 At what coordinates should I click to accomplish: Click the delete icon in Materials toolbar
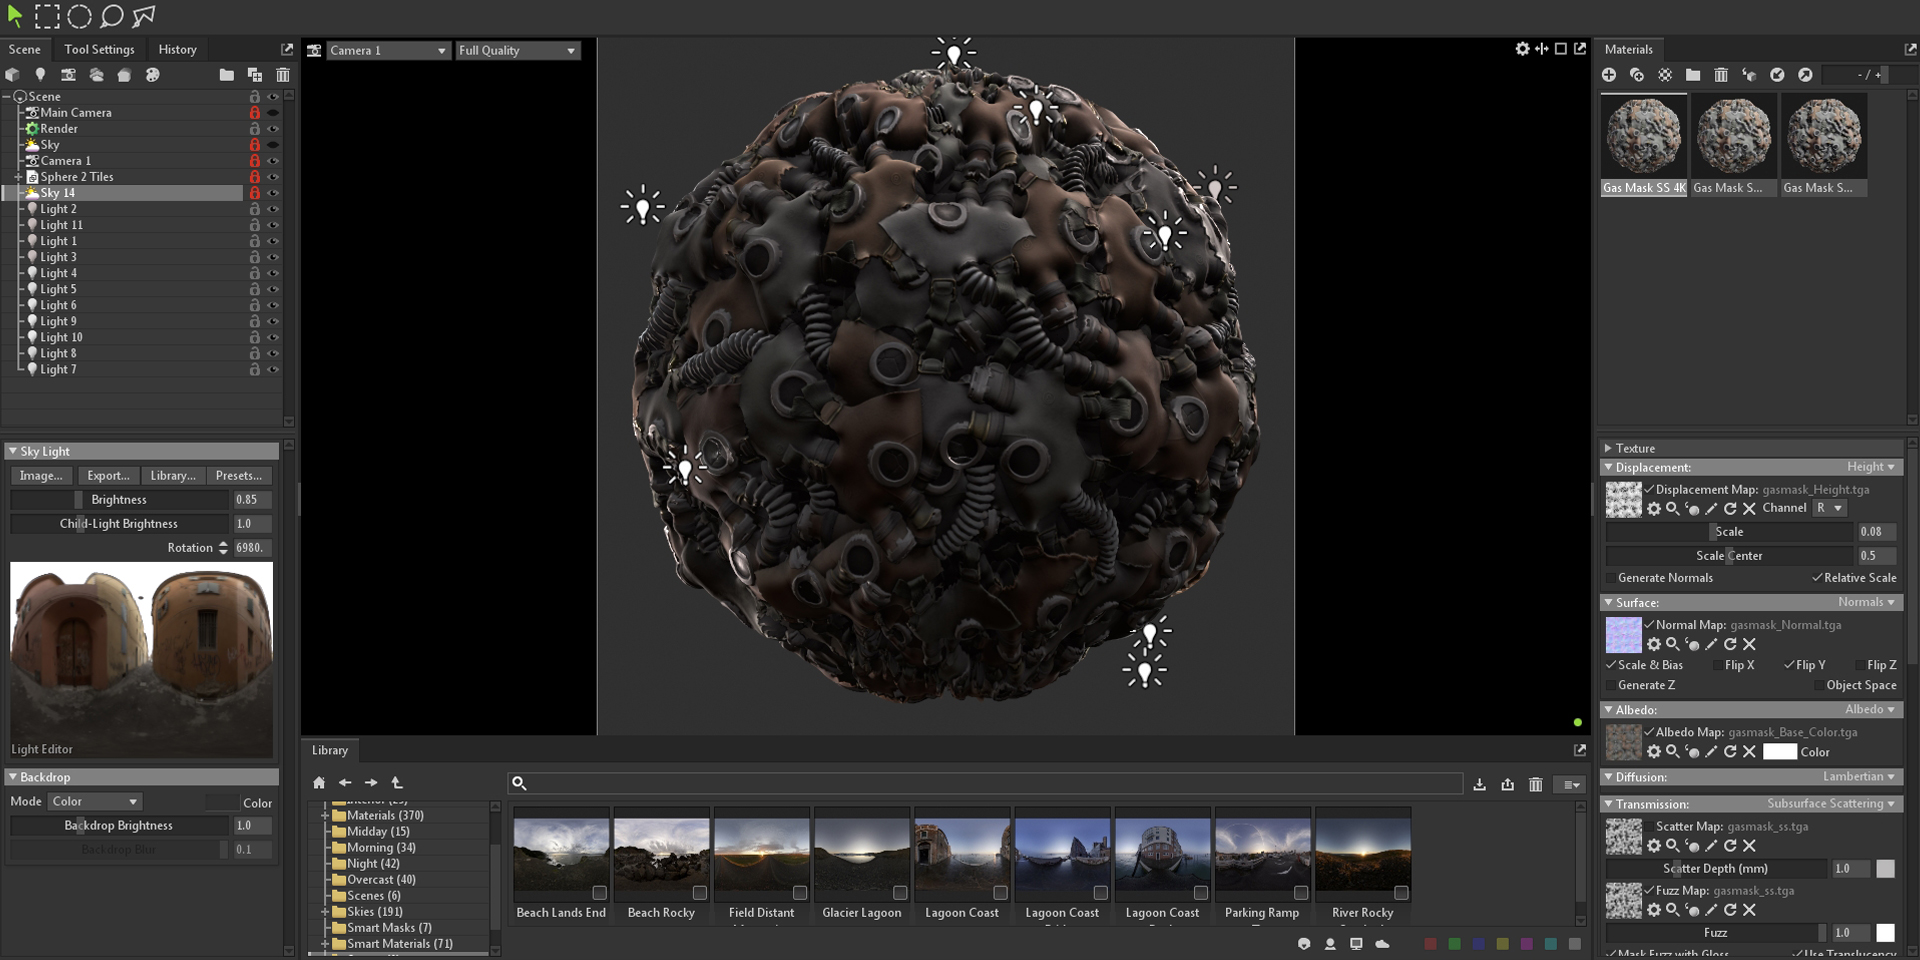pyautogui.click(x=1721, y=75)
